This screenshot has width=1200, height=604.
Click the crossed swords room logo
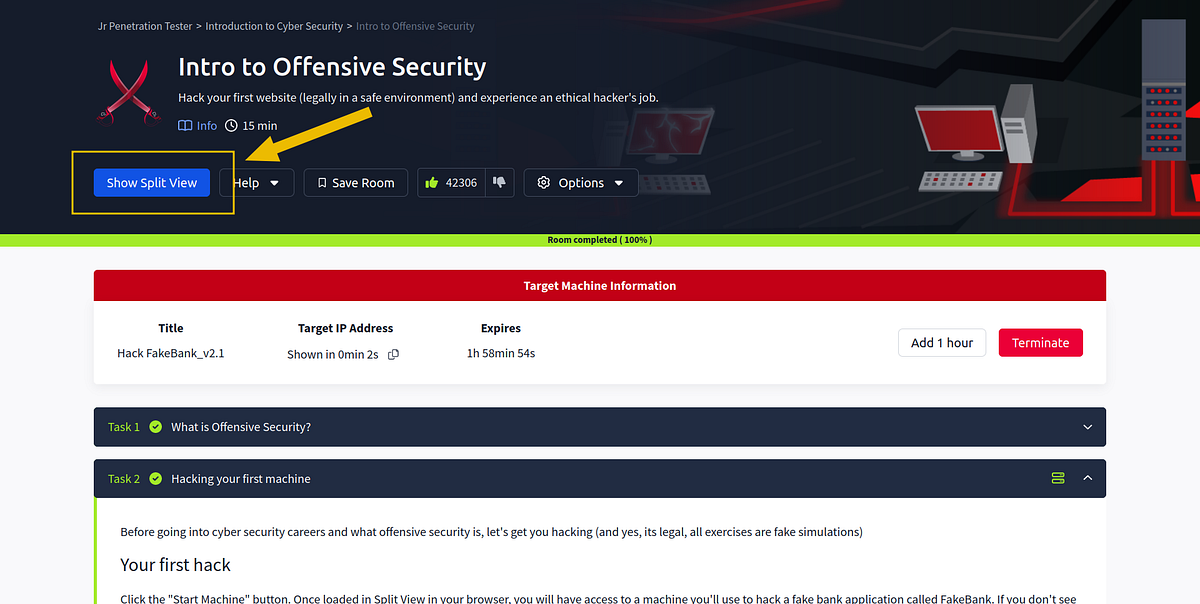coord(128,90)
